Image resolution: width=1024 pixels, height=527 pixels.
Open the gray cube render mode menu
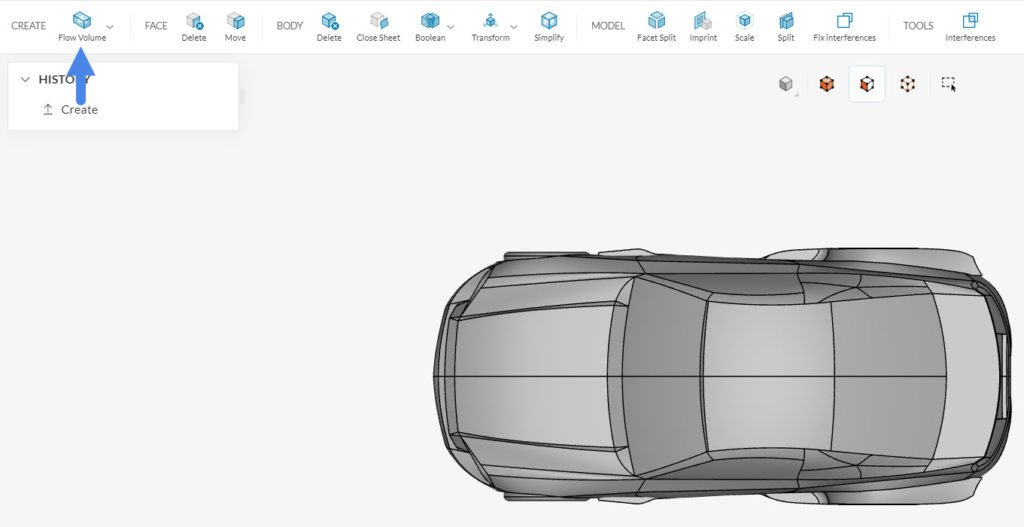pyautogui.click(x=786, y=84)
